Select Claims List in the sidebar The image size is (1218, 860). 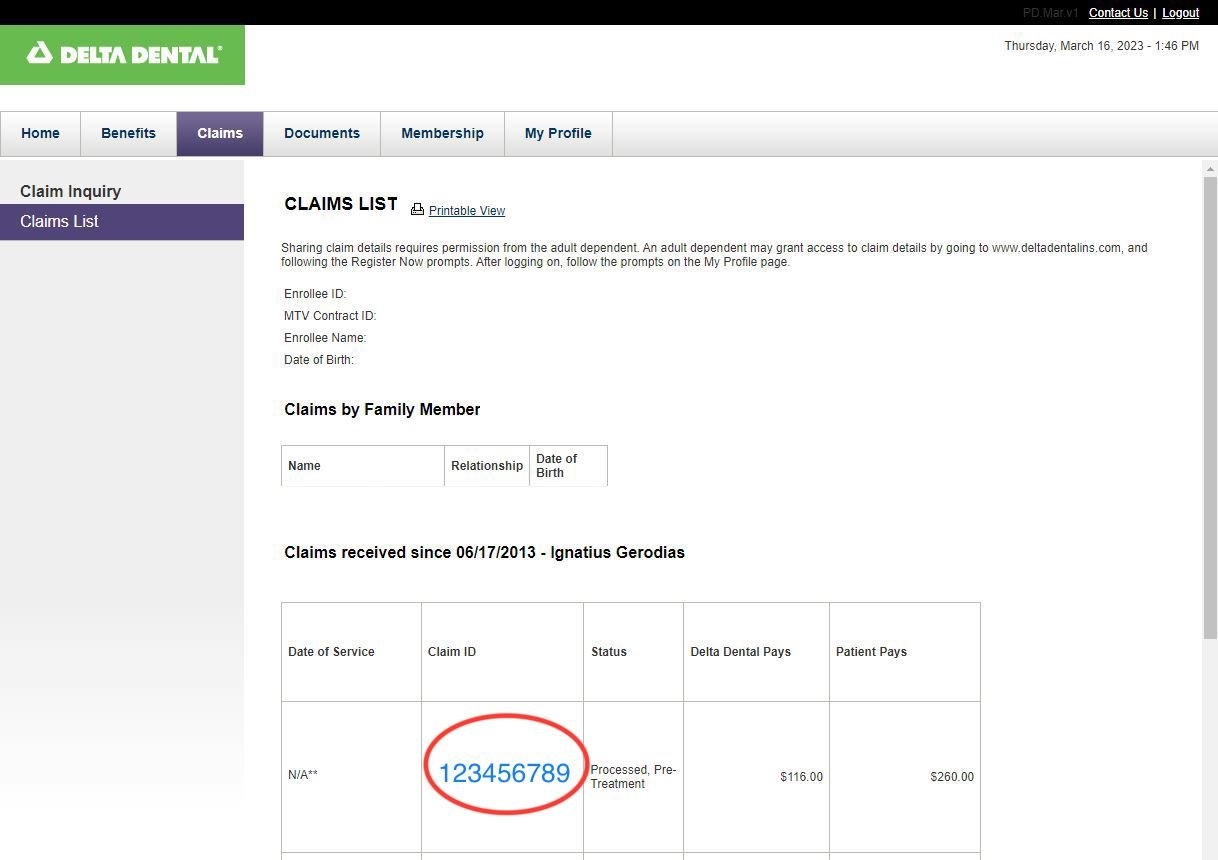click(x=59, y=221)
